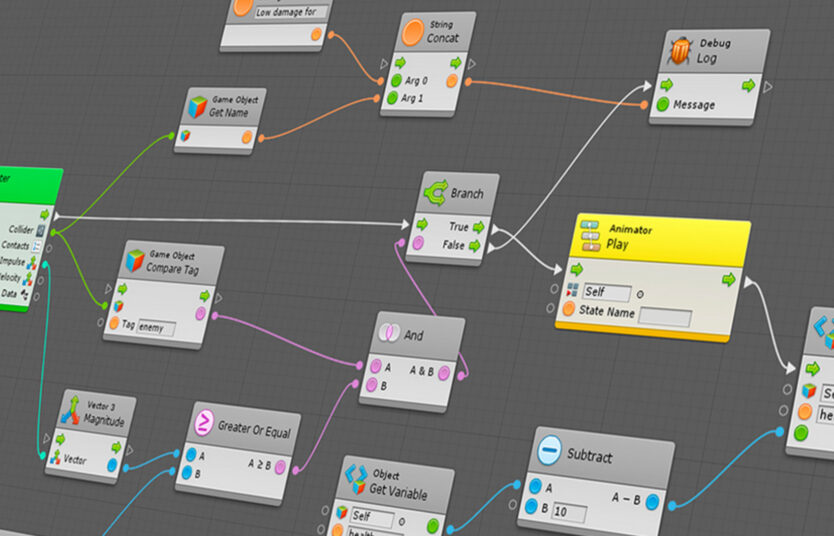Click the Branch True output port
The height and width of the screenshot is (536, 834).
(x=479, y=228)
